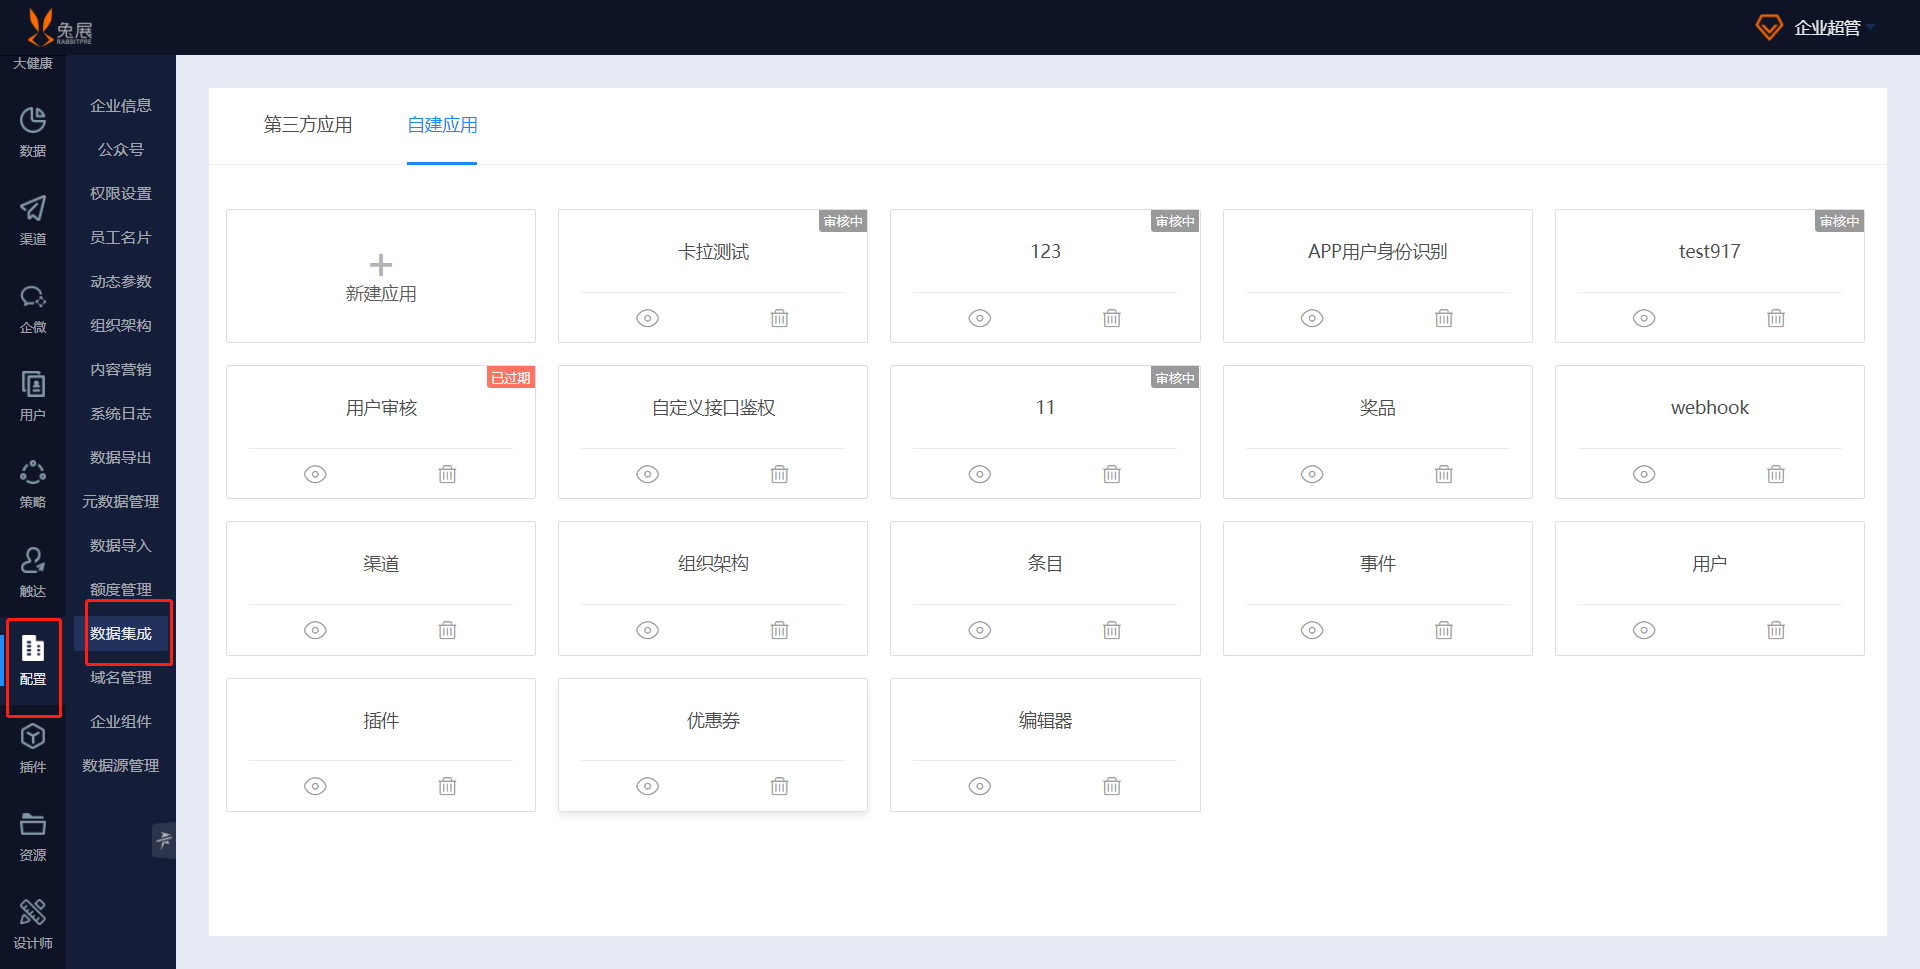Image resolution: width=1920 pixels, height=969 pixels.
Task: Delete the 编辑器 app
Action: tap(1112, 786)
